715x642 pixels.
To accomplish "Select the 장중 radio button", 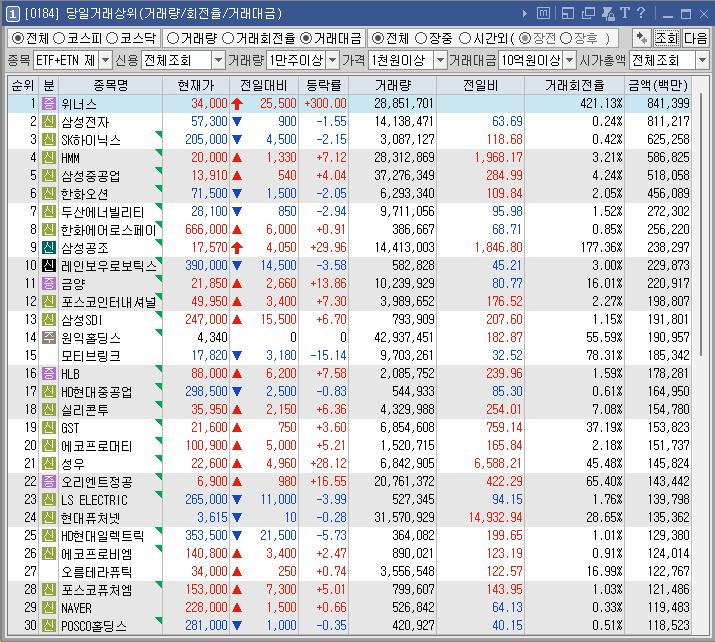I will tap(421, 38).
